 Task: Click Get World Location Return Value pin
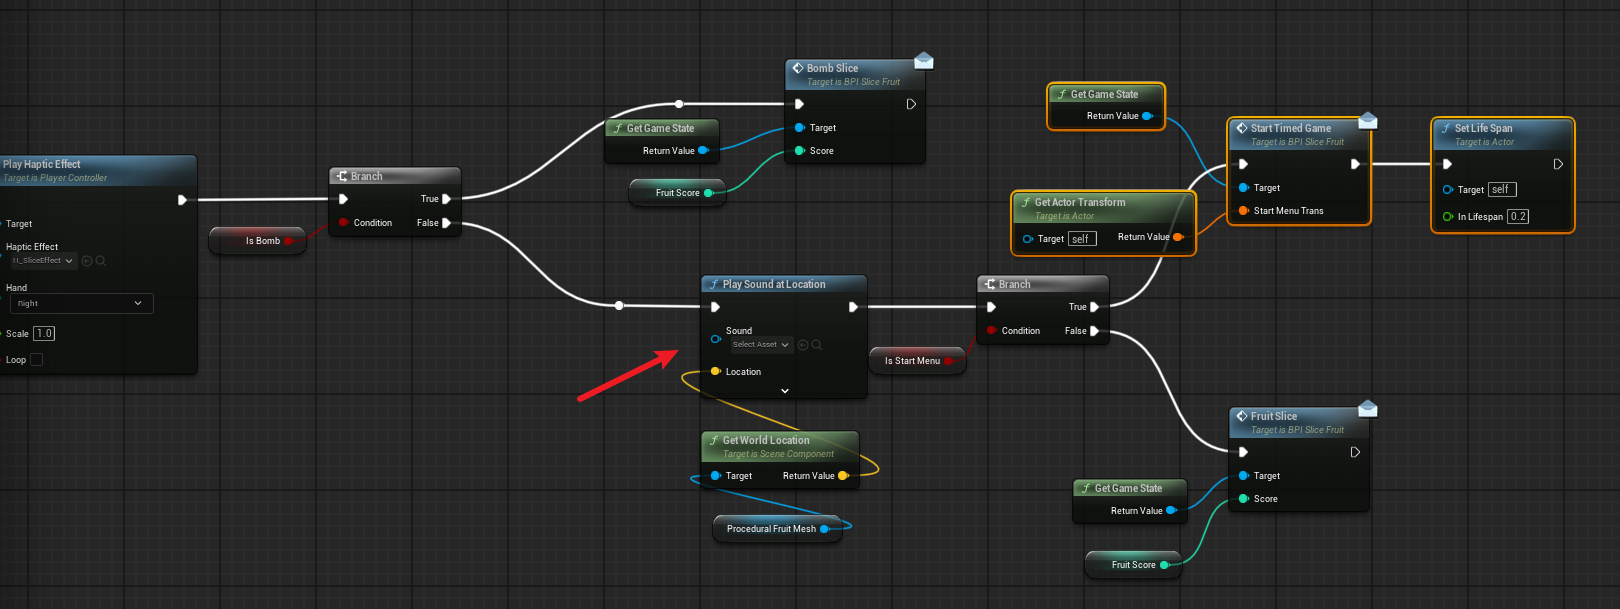843,476
